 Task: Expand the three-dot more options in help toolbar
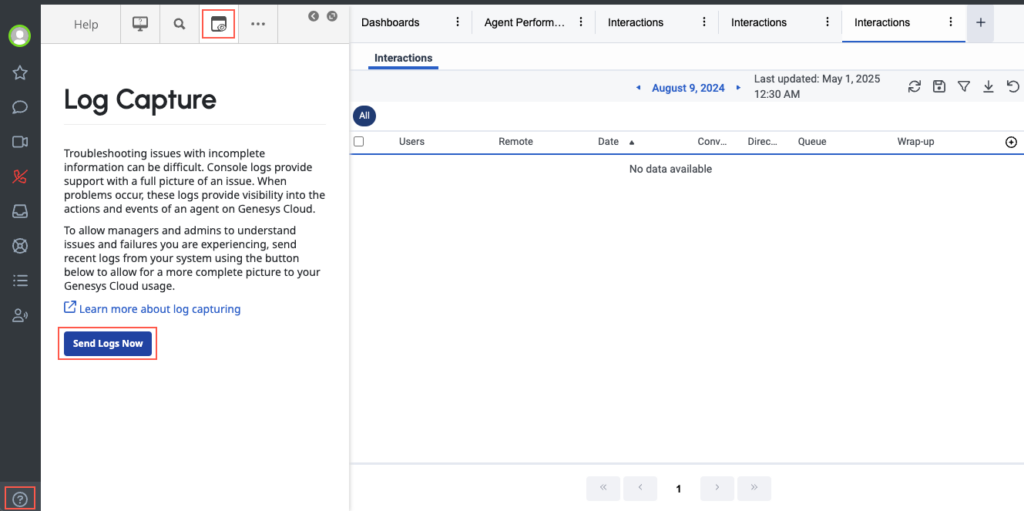258,23
